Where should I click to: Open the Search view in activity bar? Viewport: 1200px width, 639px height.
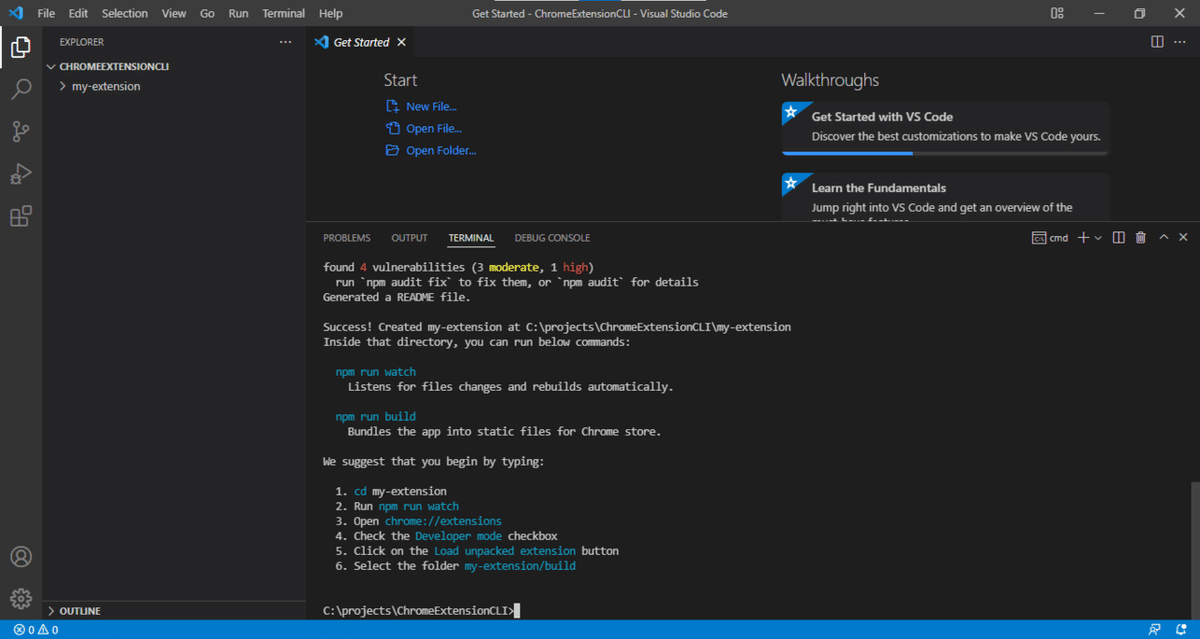point(20,89)
